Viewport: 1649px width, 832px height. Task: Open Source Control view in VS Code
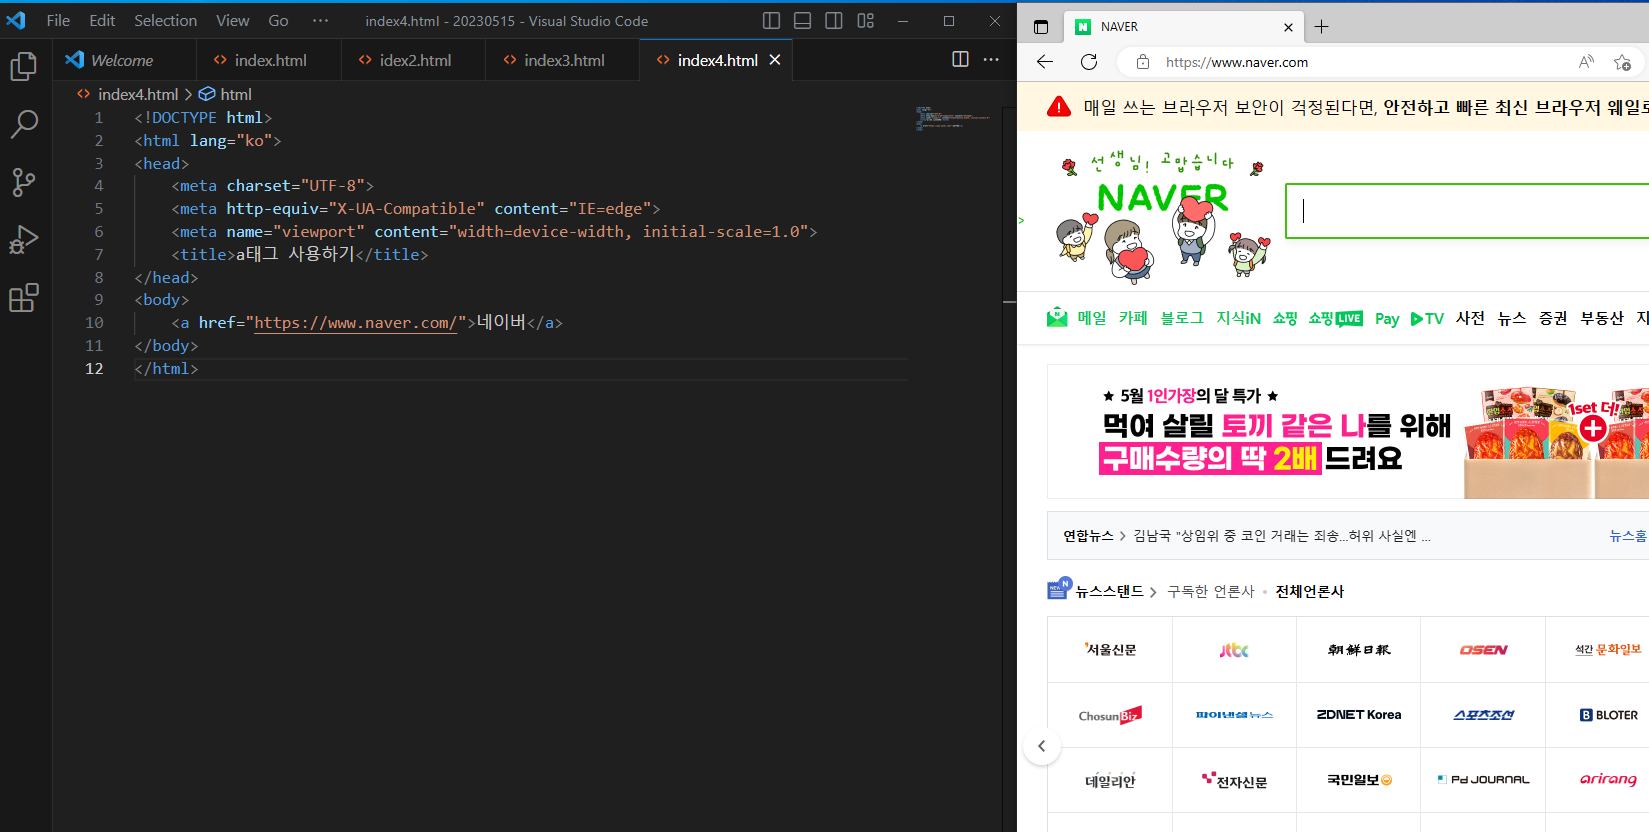(x=24, y=182)
